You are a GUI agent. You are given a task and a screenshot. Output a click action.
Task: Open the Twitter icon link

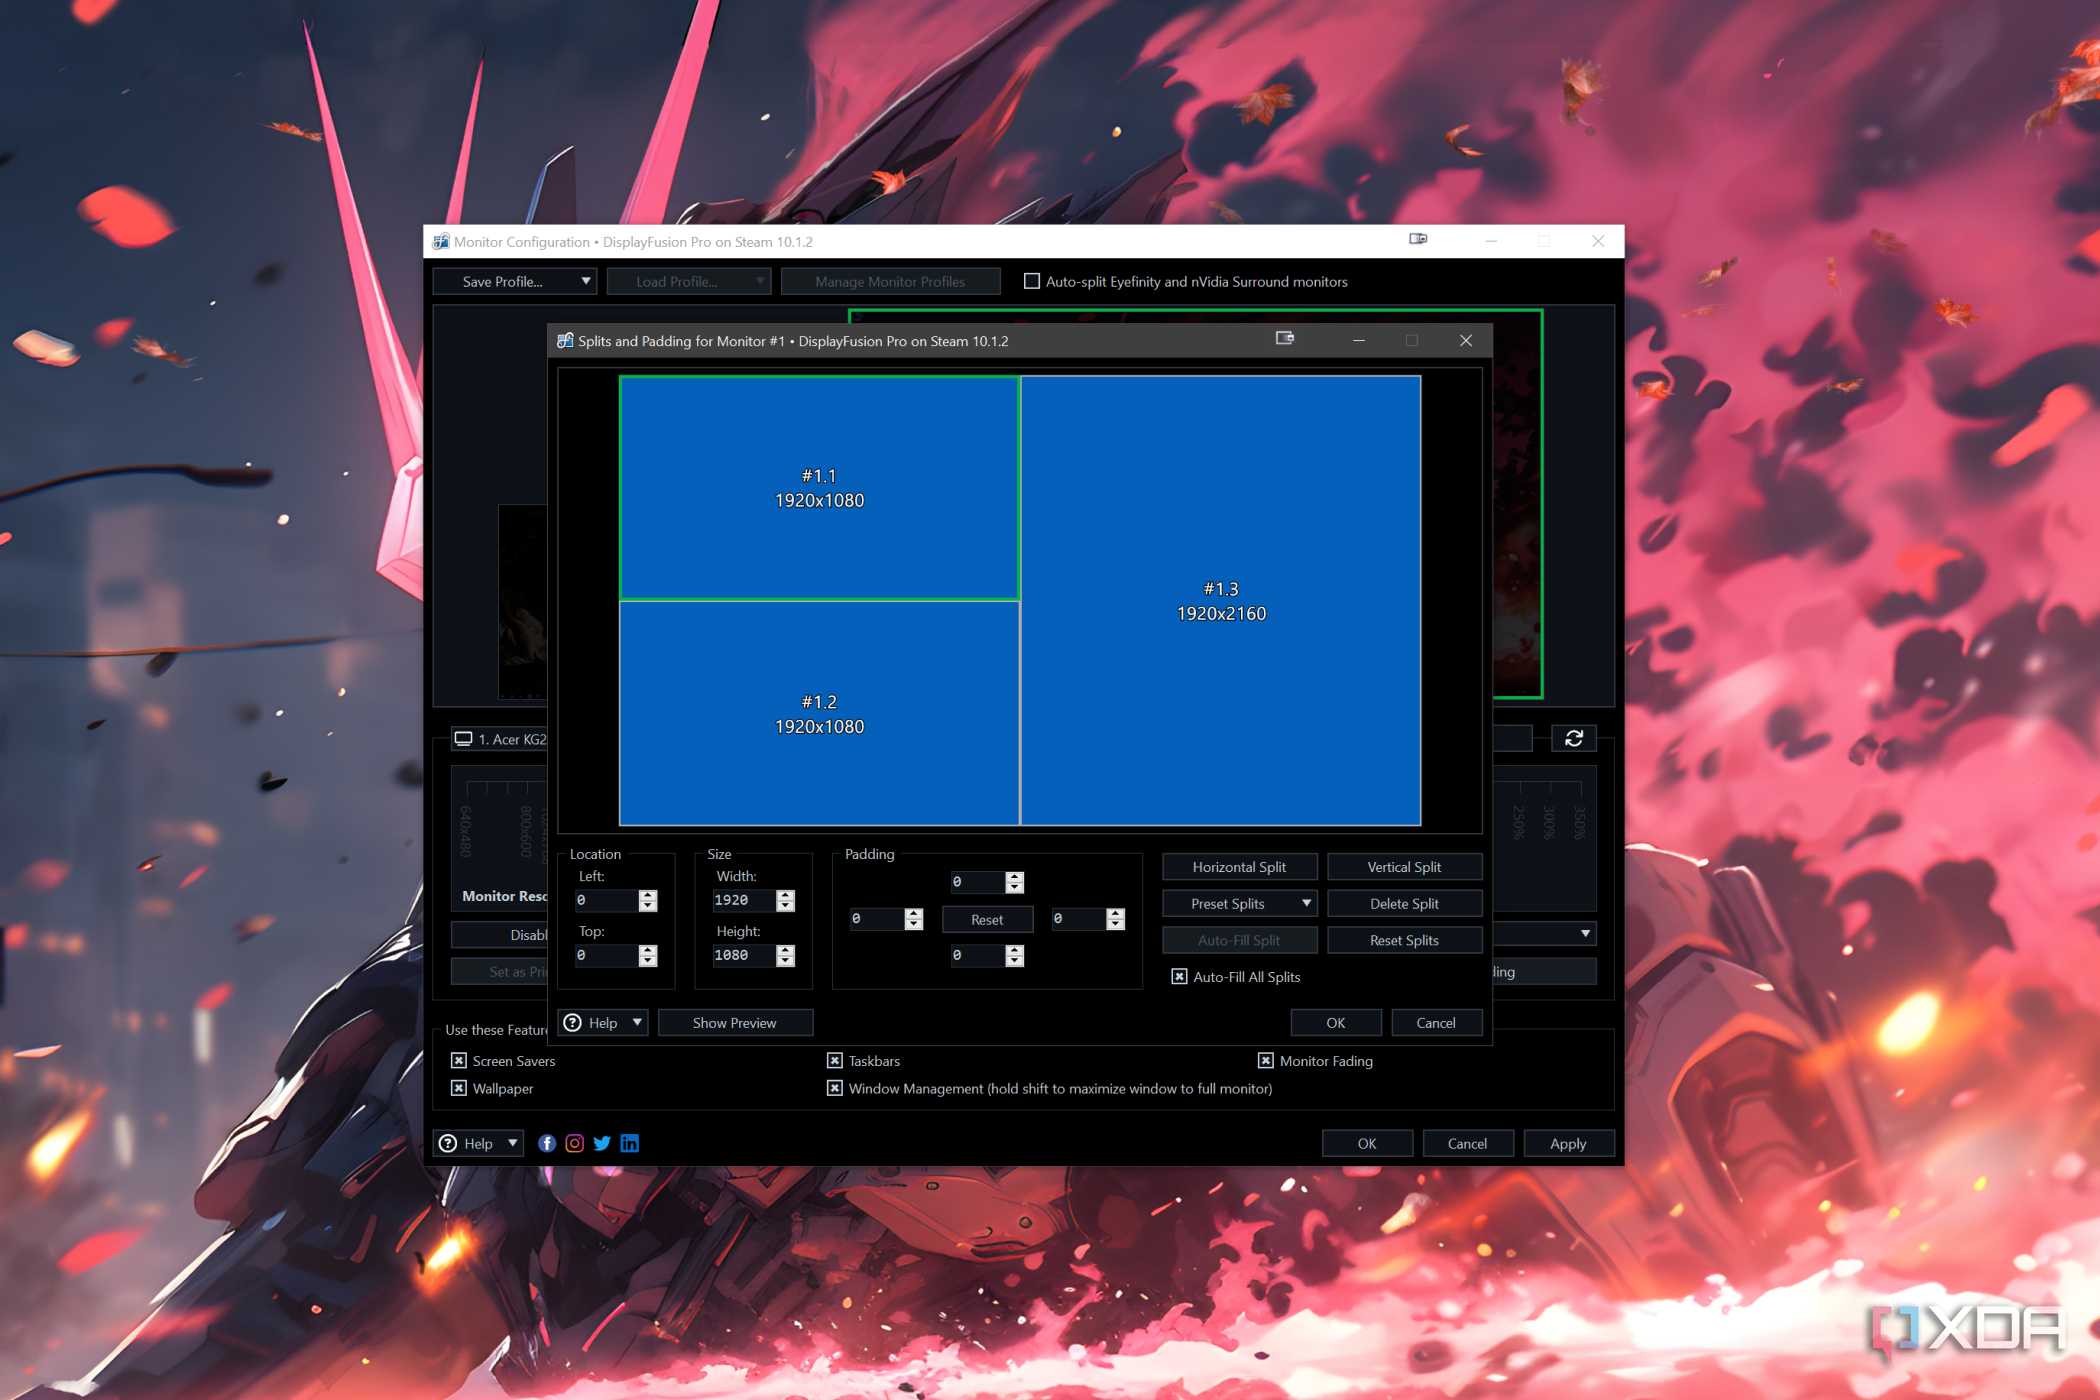602,1143
